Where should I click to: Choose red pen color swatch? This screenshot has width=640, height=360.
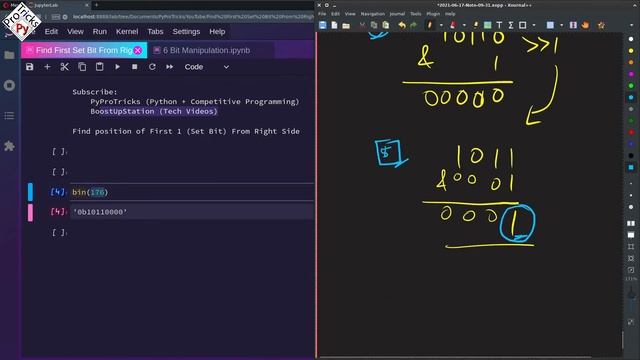(631, 132)
